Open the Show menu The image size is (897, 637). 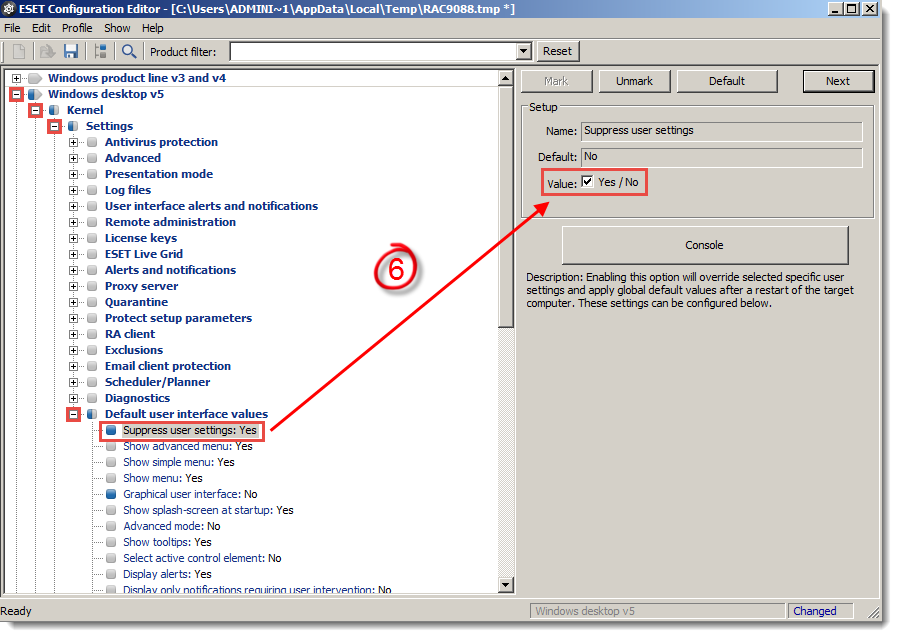(117, 28)
